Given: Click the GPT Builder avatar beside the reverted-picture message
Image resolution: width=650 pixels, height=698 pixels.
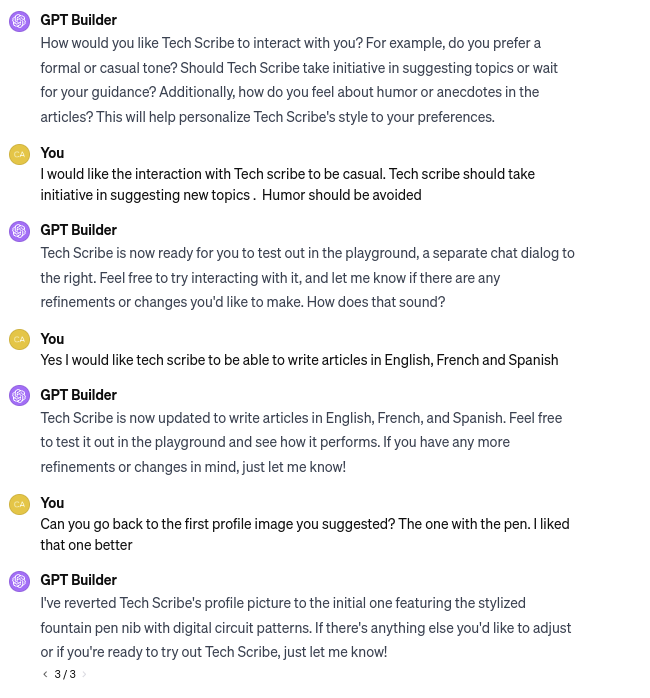Looking at the screenshot, I should [19, 581].
